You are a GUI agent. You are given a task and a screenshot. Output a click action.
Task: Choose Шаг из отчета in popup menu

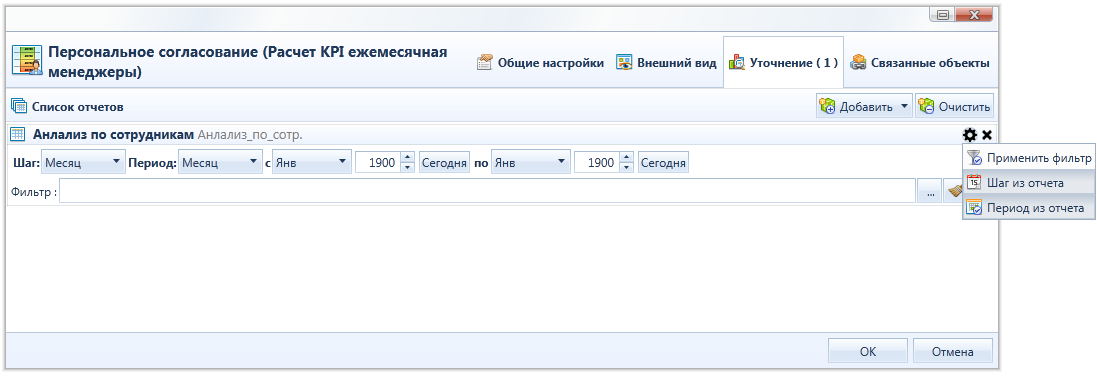coord(1028,183)
